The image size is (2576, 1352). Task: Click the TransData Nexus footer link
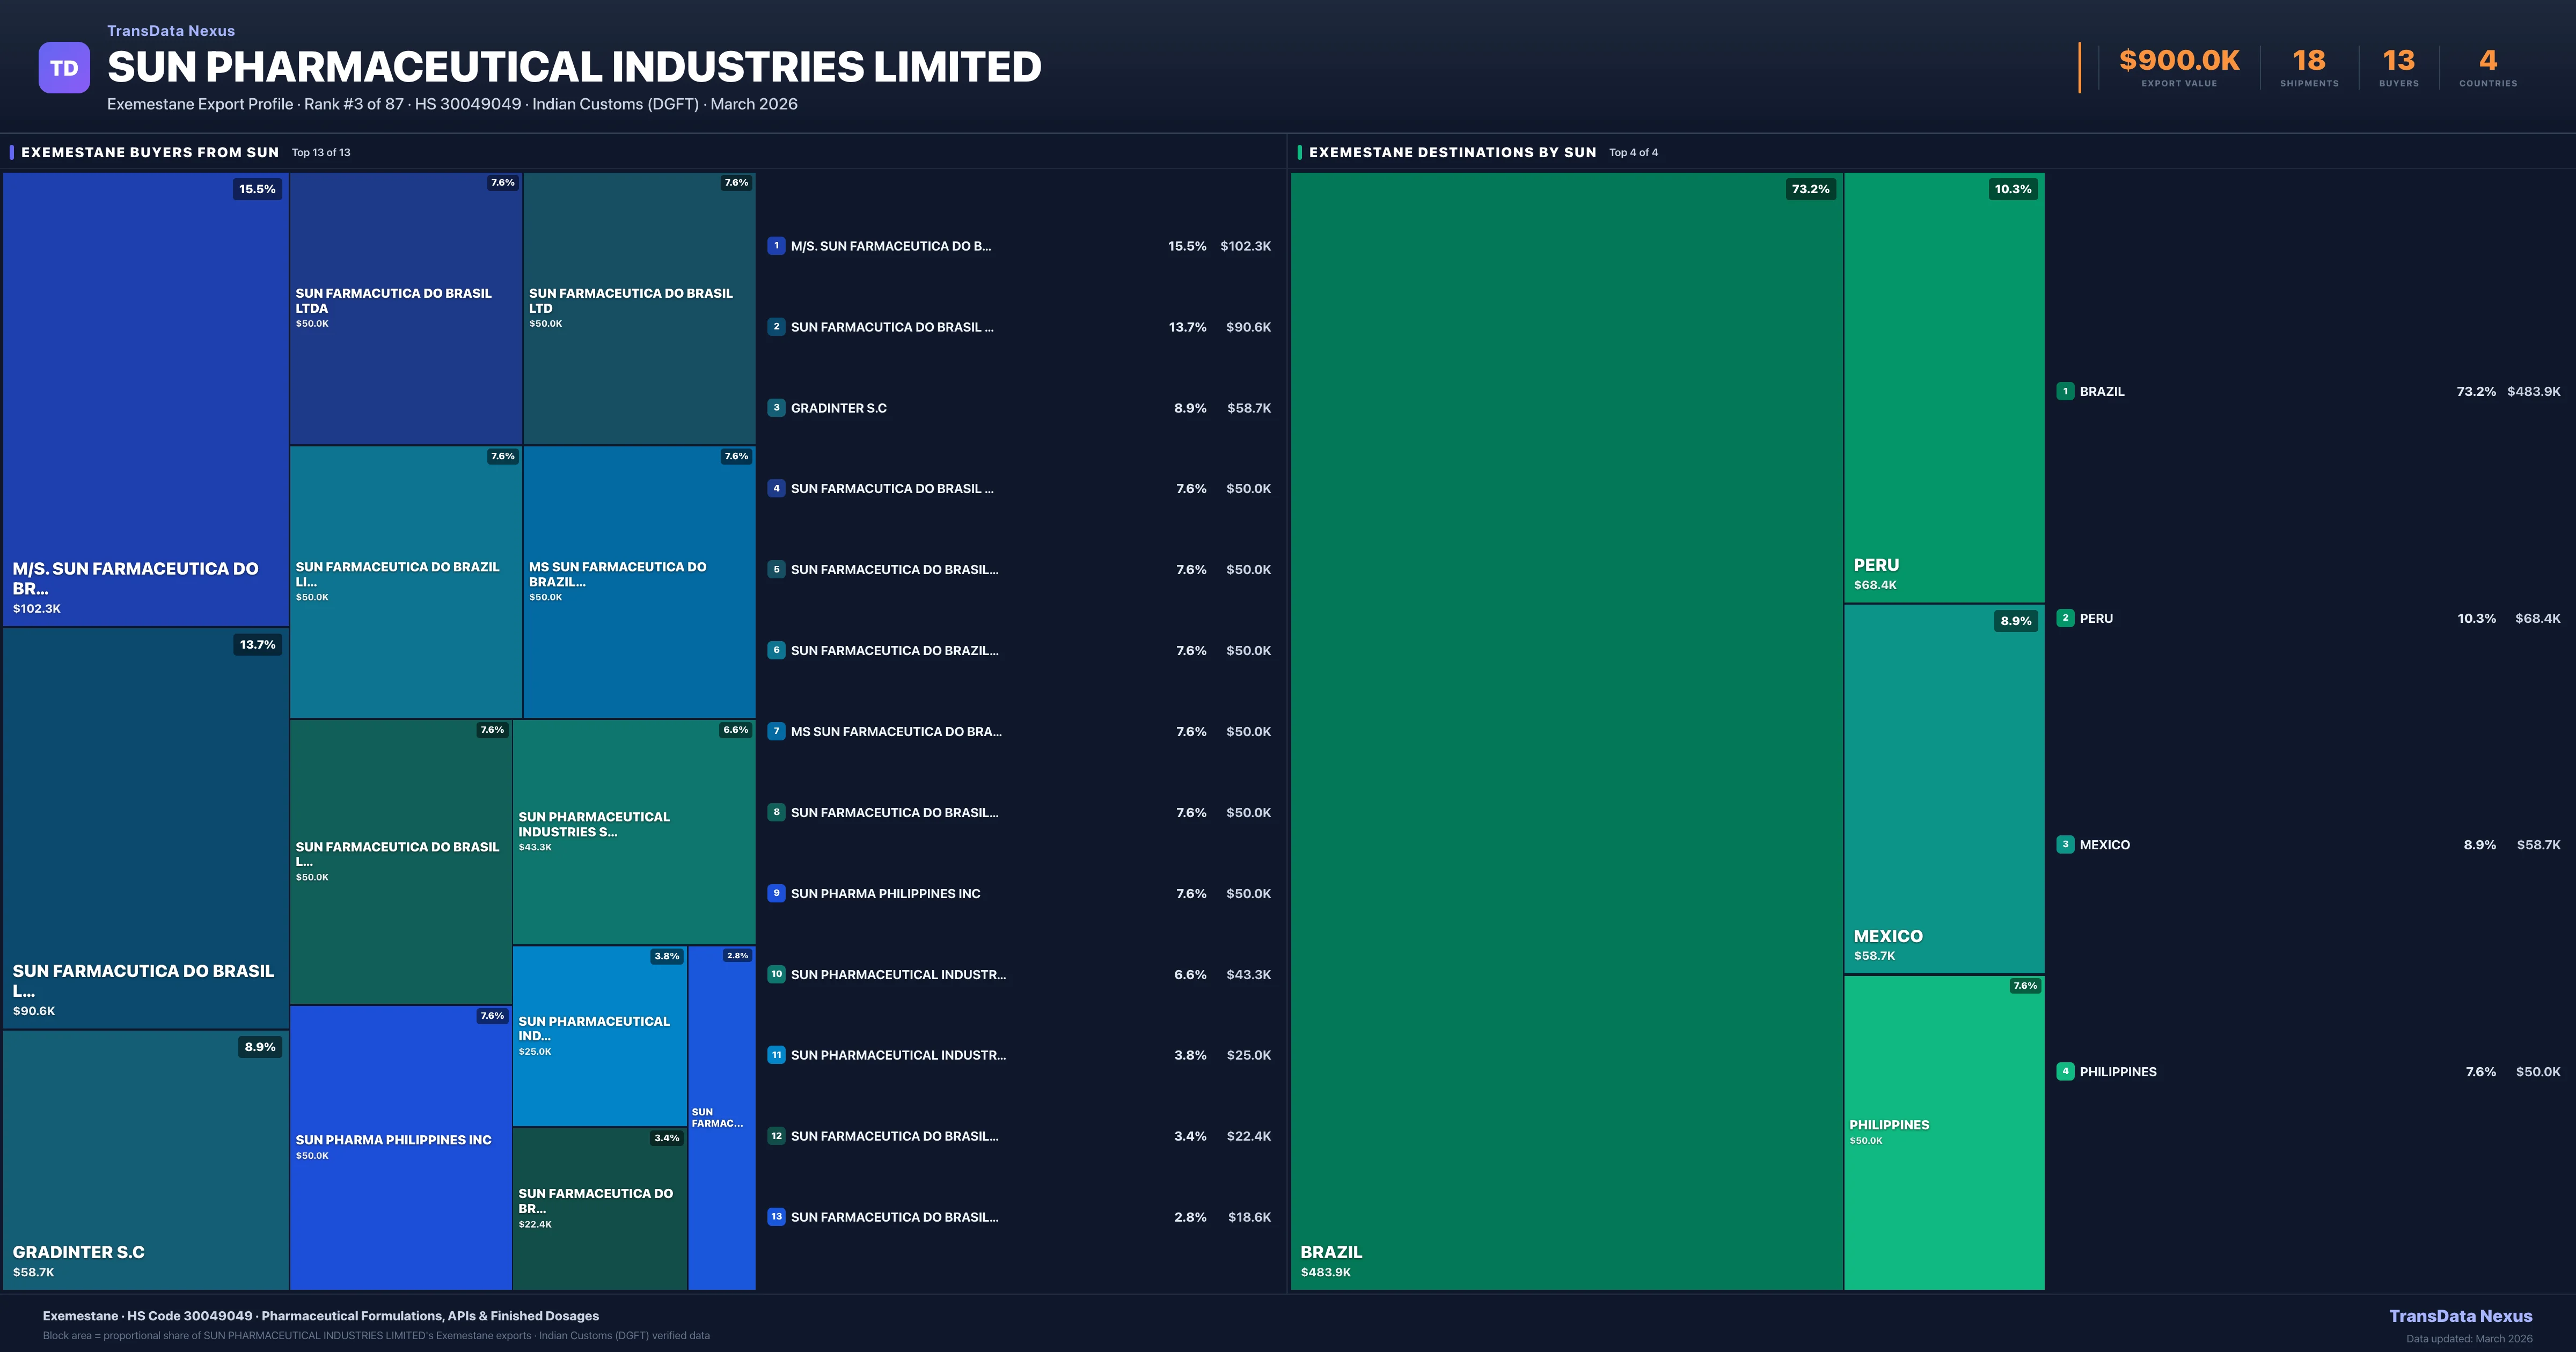(2462, 1316)
